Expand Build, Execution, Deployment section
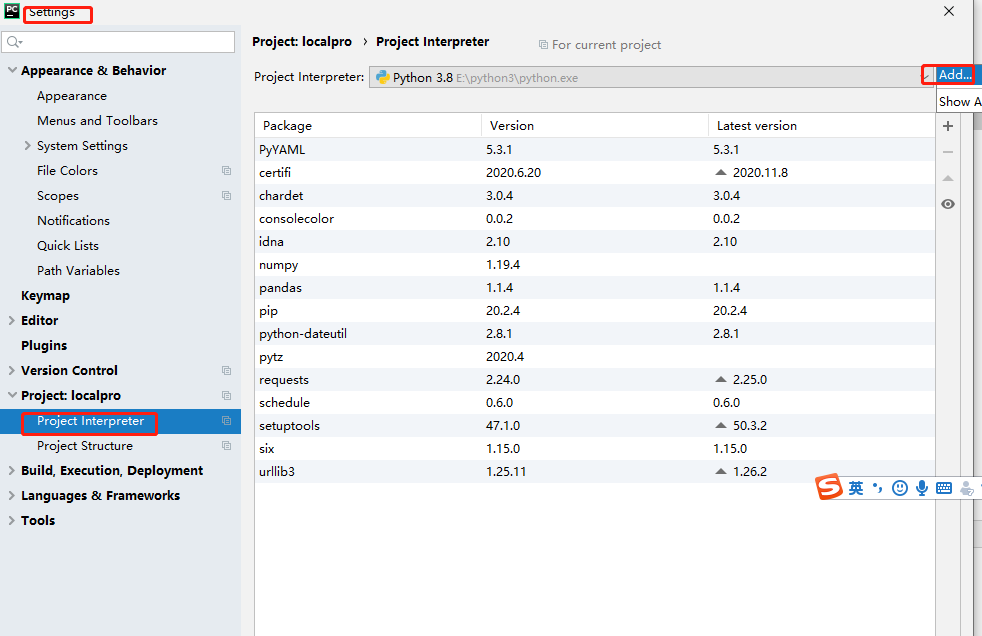The image size is (982, 636). (x=11, y=470)
